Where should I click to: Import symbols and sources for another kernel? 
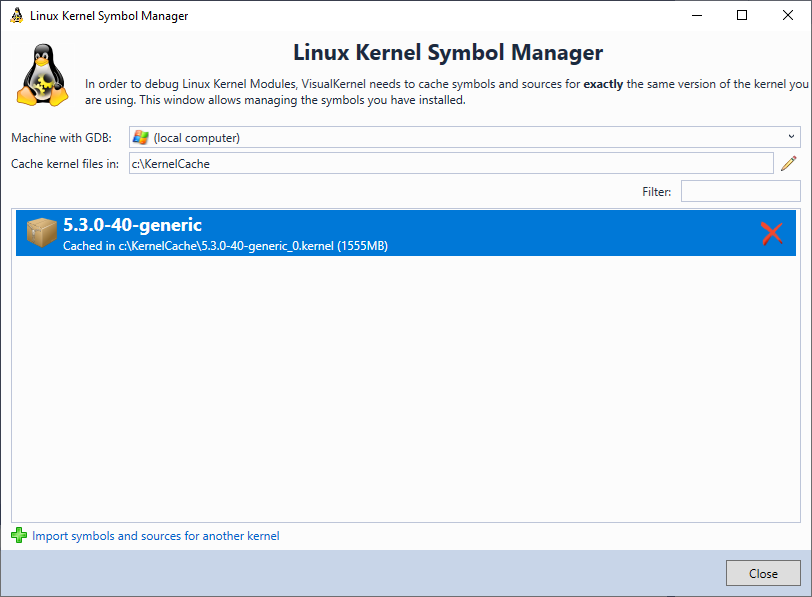pyautogui.click(x=155, y=536)
